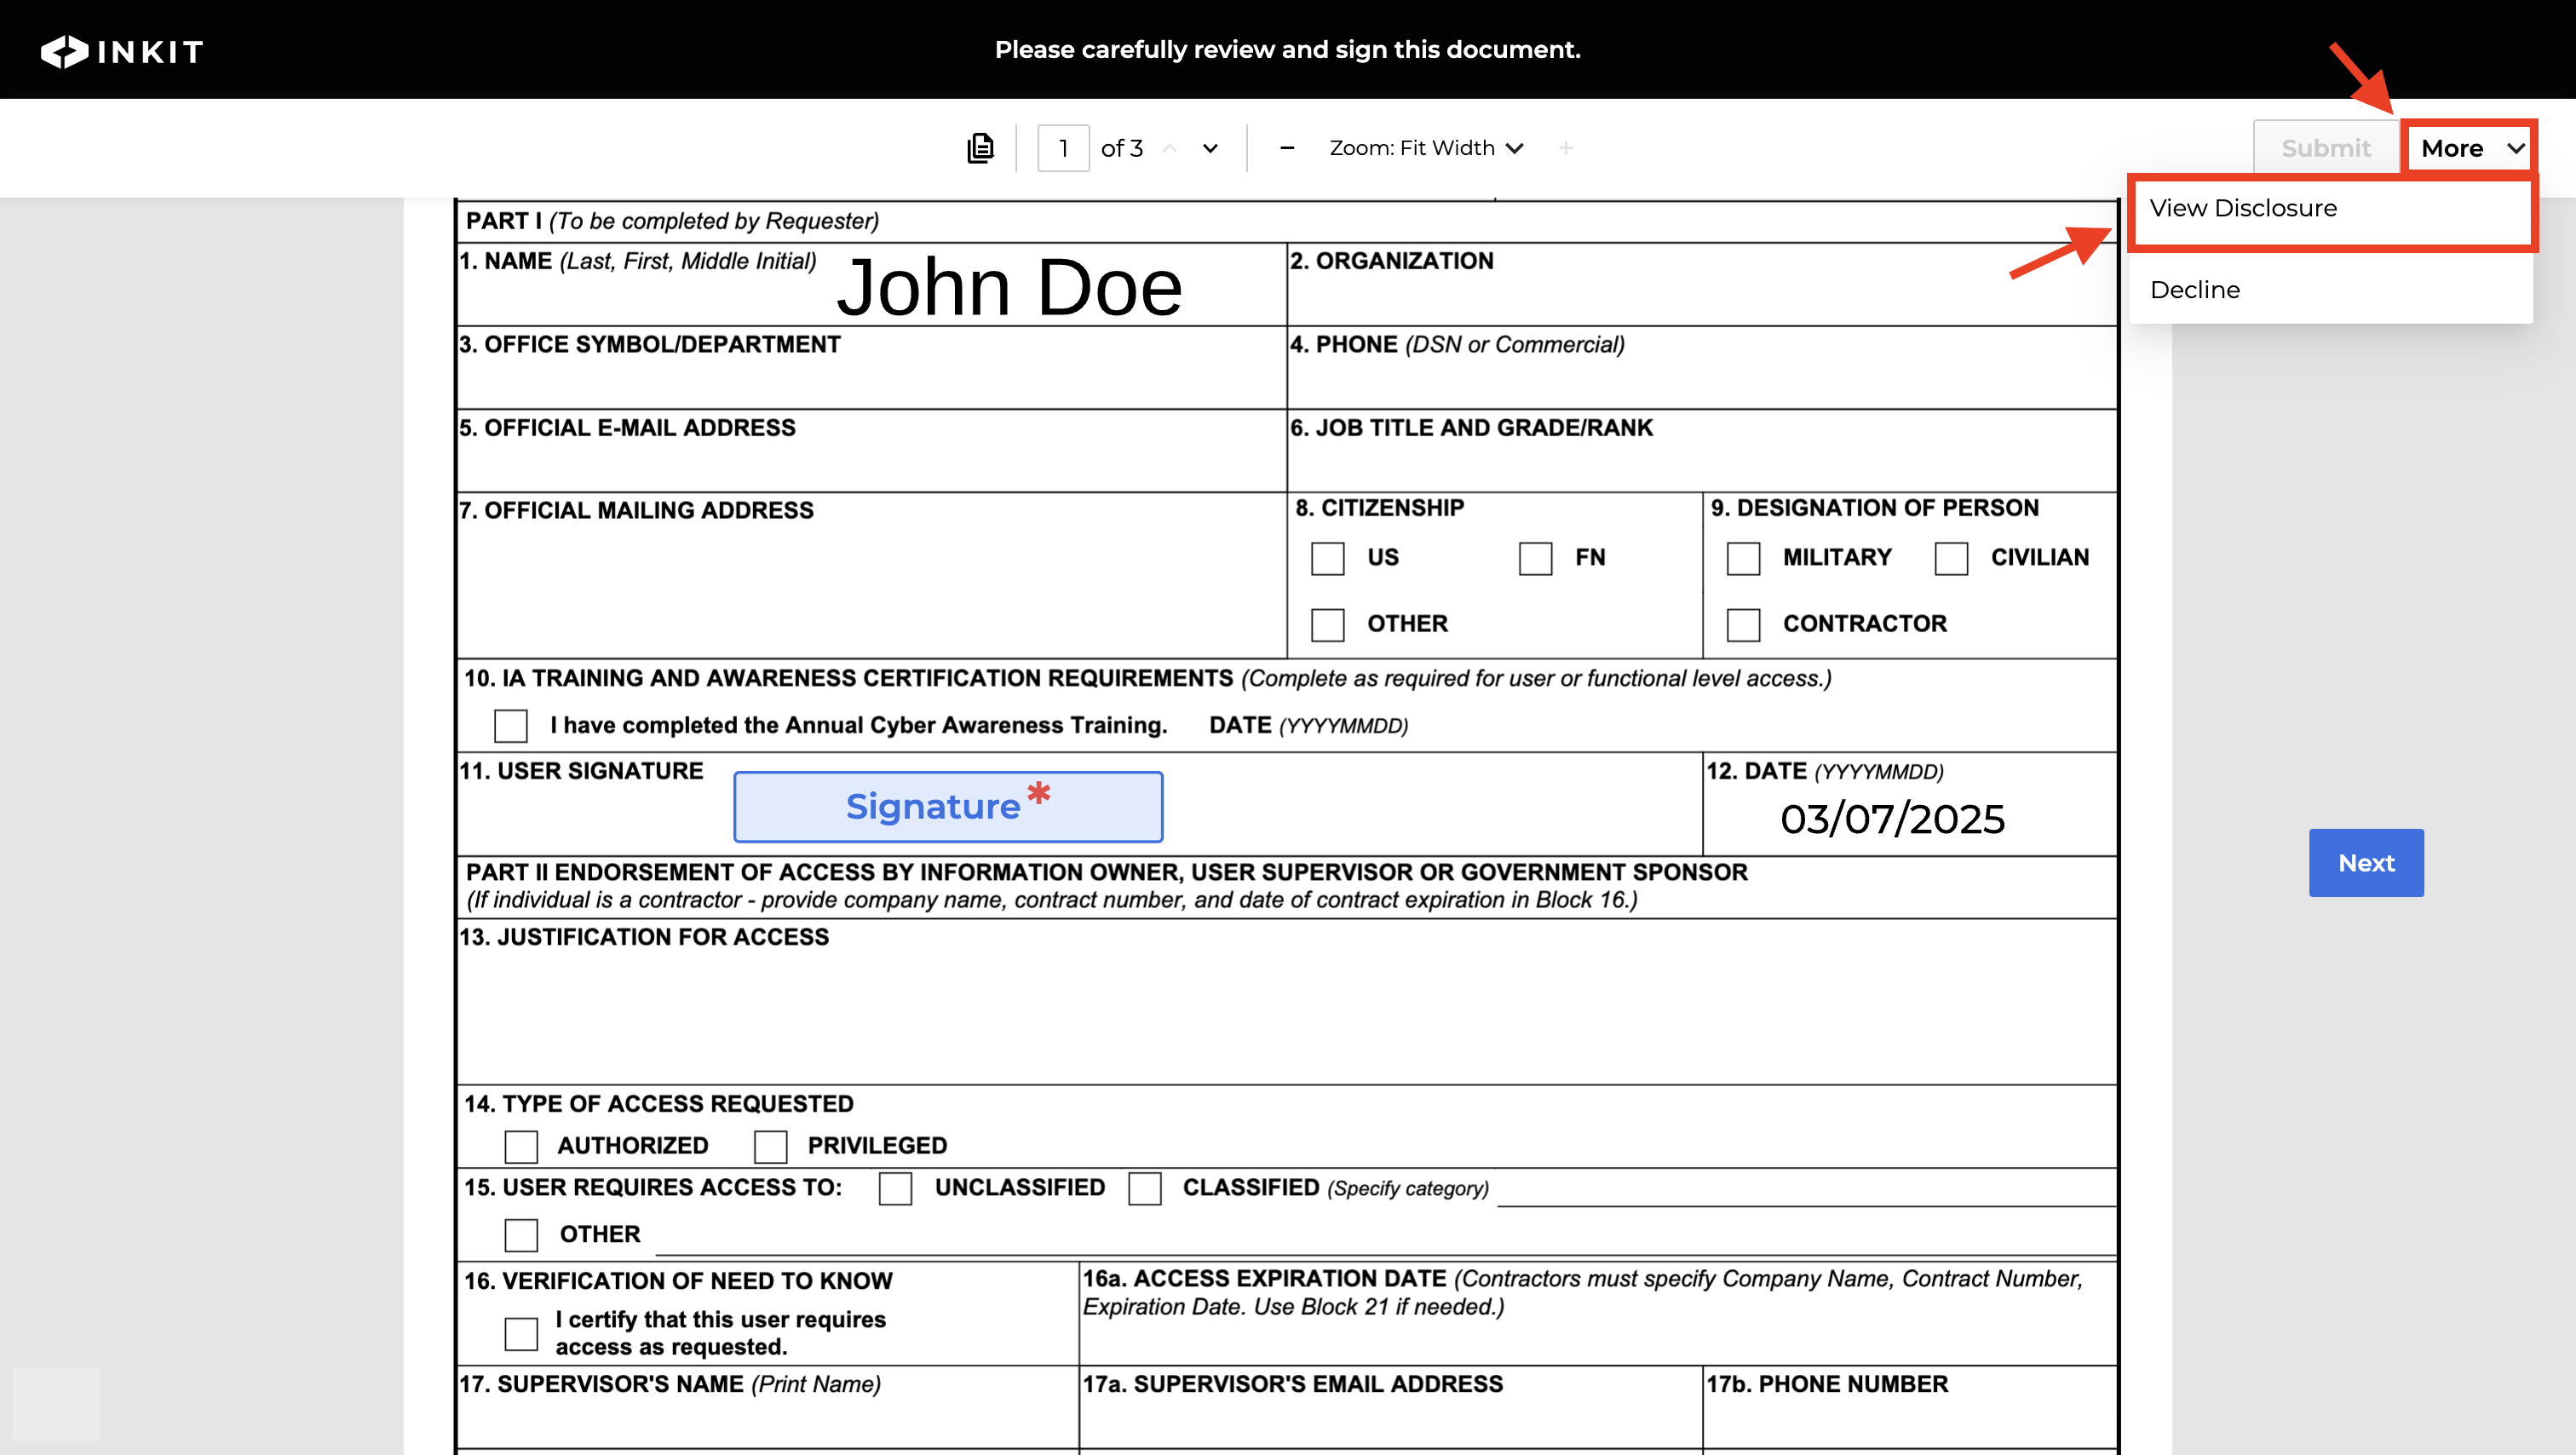Click the Inkit logo
The height and width of the screenshot is (1455, 2576).
[x=122, y=51]
